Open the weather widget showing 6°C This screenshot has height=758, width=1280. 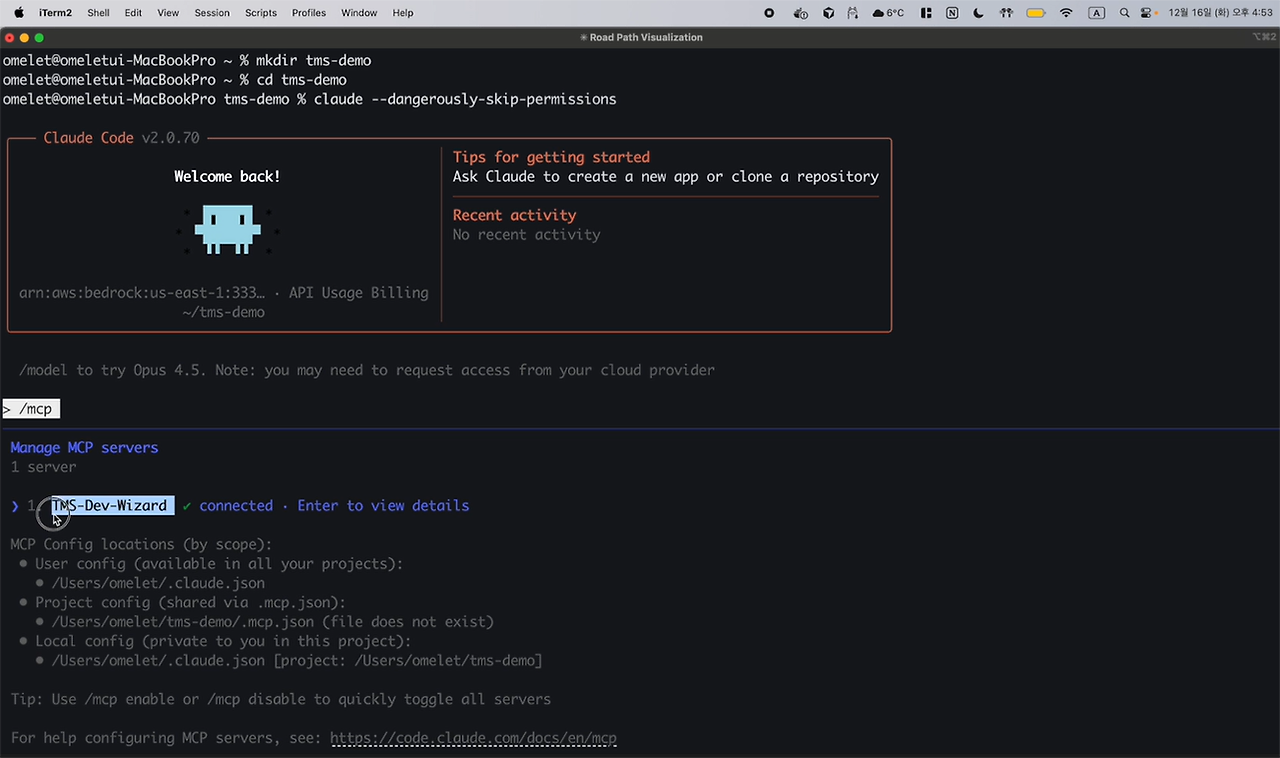(x=888, y=13)
